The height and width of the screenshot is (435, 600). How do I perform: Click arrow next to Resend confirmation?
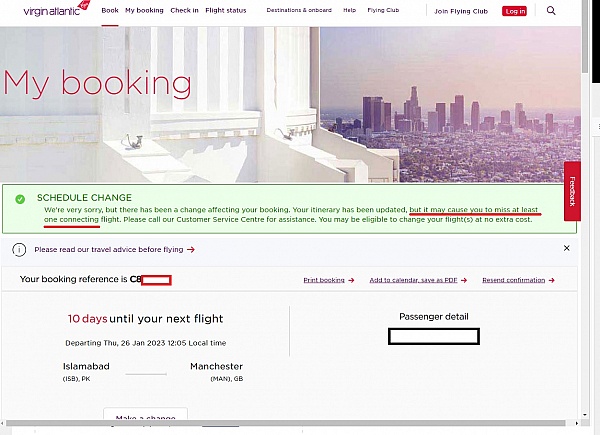pos(551,280)
